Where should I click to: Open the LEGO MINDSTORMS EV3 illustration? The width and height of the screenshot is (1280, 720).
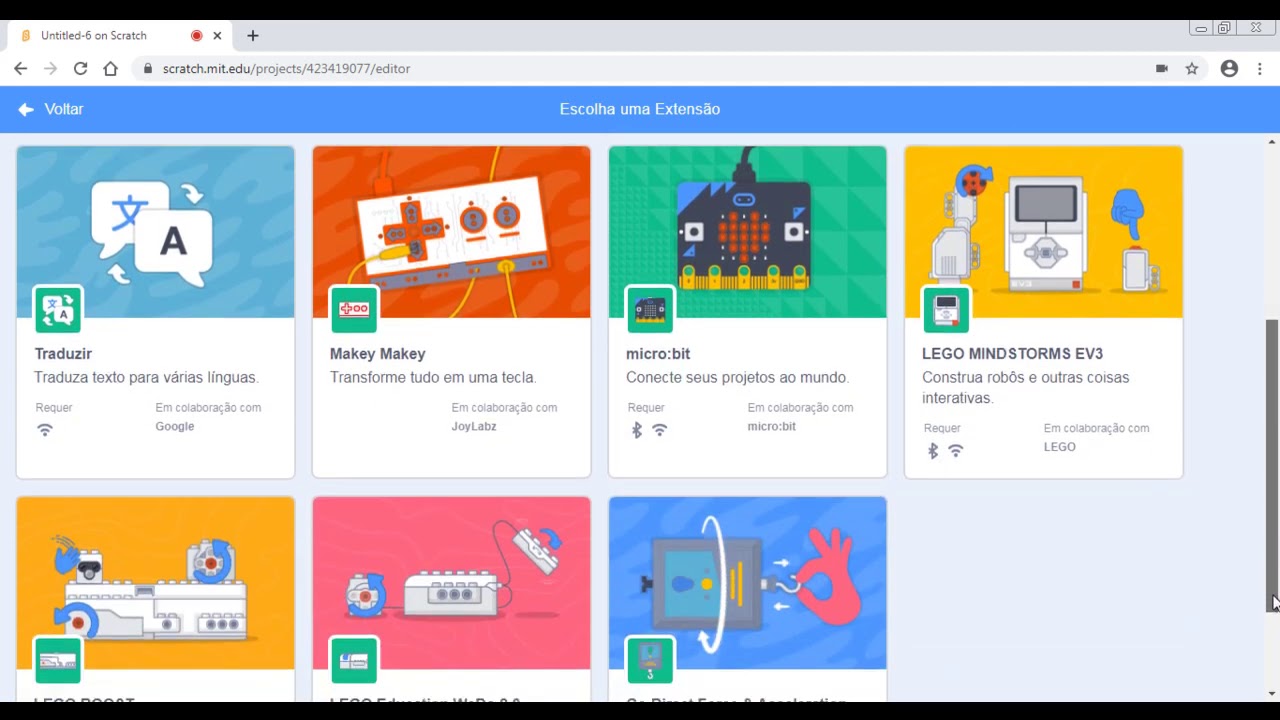[1044, 232]
